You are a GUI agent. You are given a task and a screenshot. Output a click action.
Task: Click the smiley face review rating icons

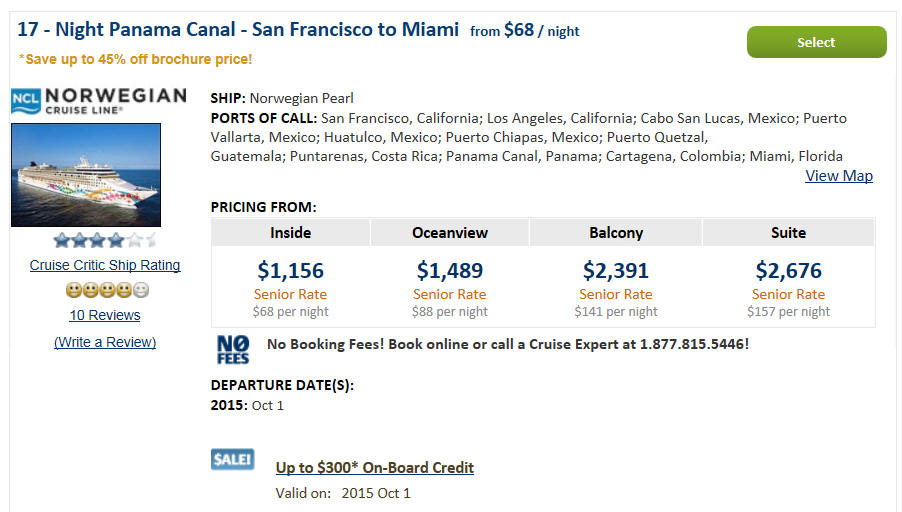pyautogui.click(x=107, y=290)
